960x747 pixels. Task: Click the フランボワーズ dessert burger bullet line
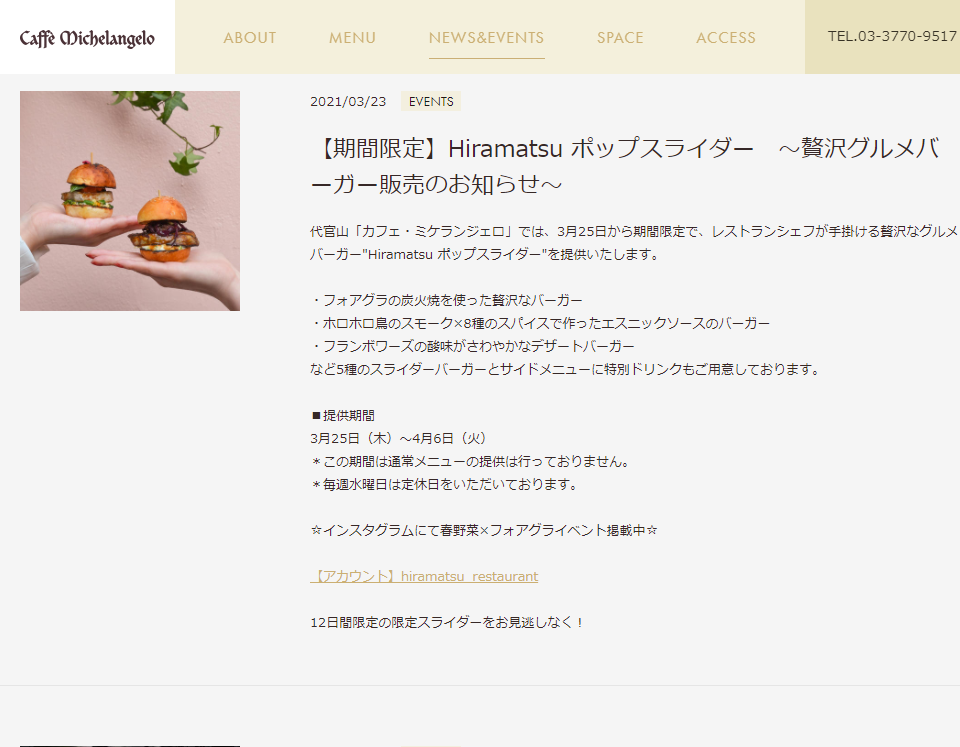[473, 347]
